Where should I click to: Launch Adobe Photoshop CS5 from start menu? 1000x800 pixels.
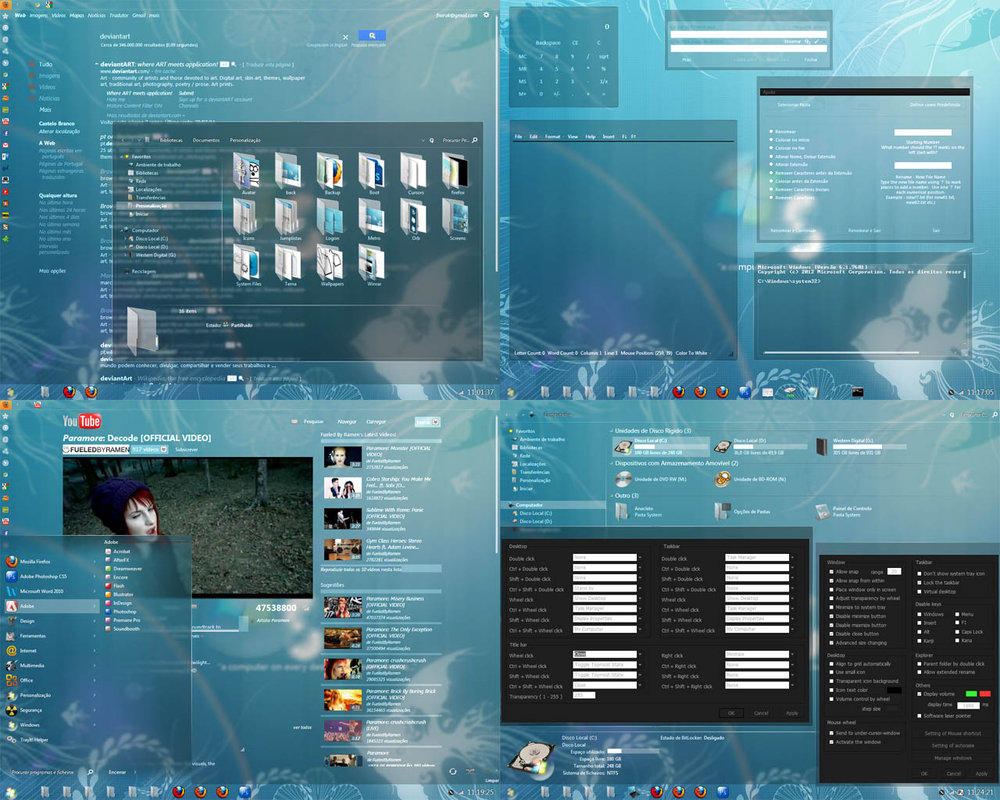click(42, 576)
